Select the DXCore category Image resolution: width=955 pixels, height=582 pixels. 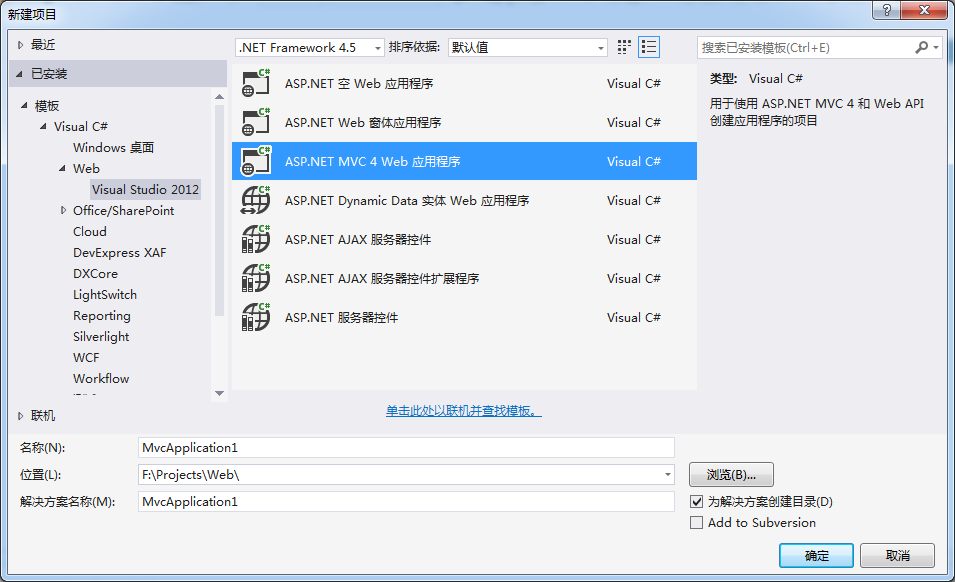click(96, 273)
